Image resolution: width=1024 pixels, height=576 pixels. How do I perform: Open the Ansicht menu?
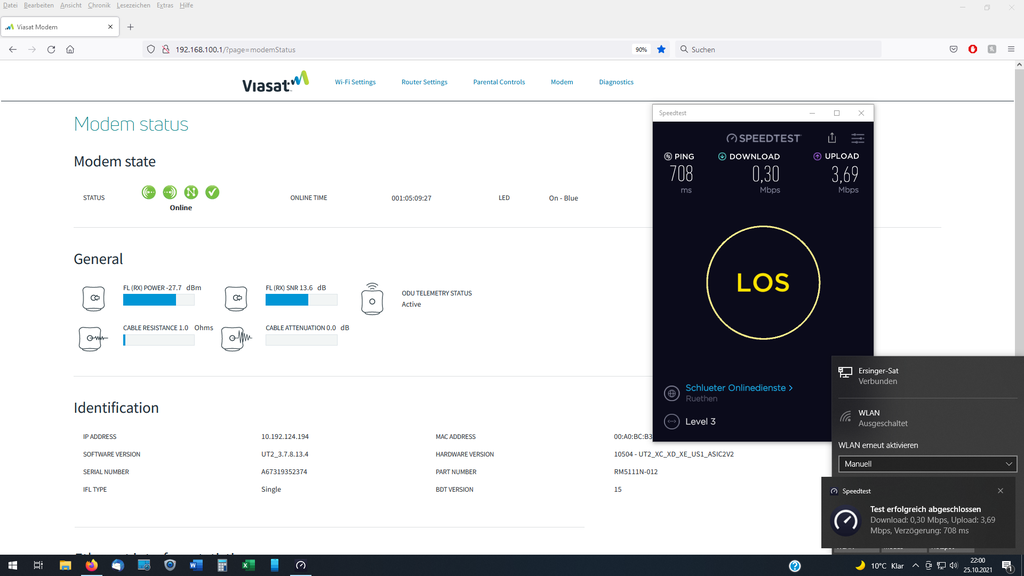[x=71, y=5]
